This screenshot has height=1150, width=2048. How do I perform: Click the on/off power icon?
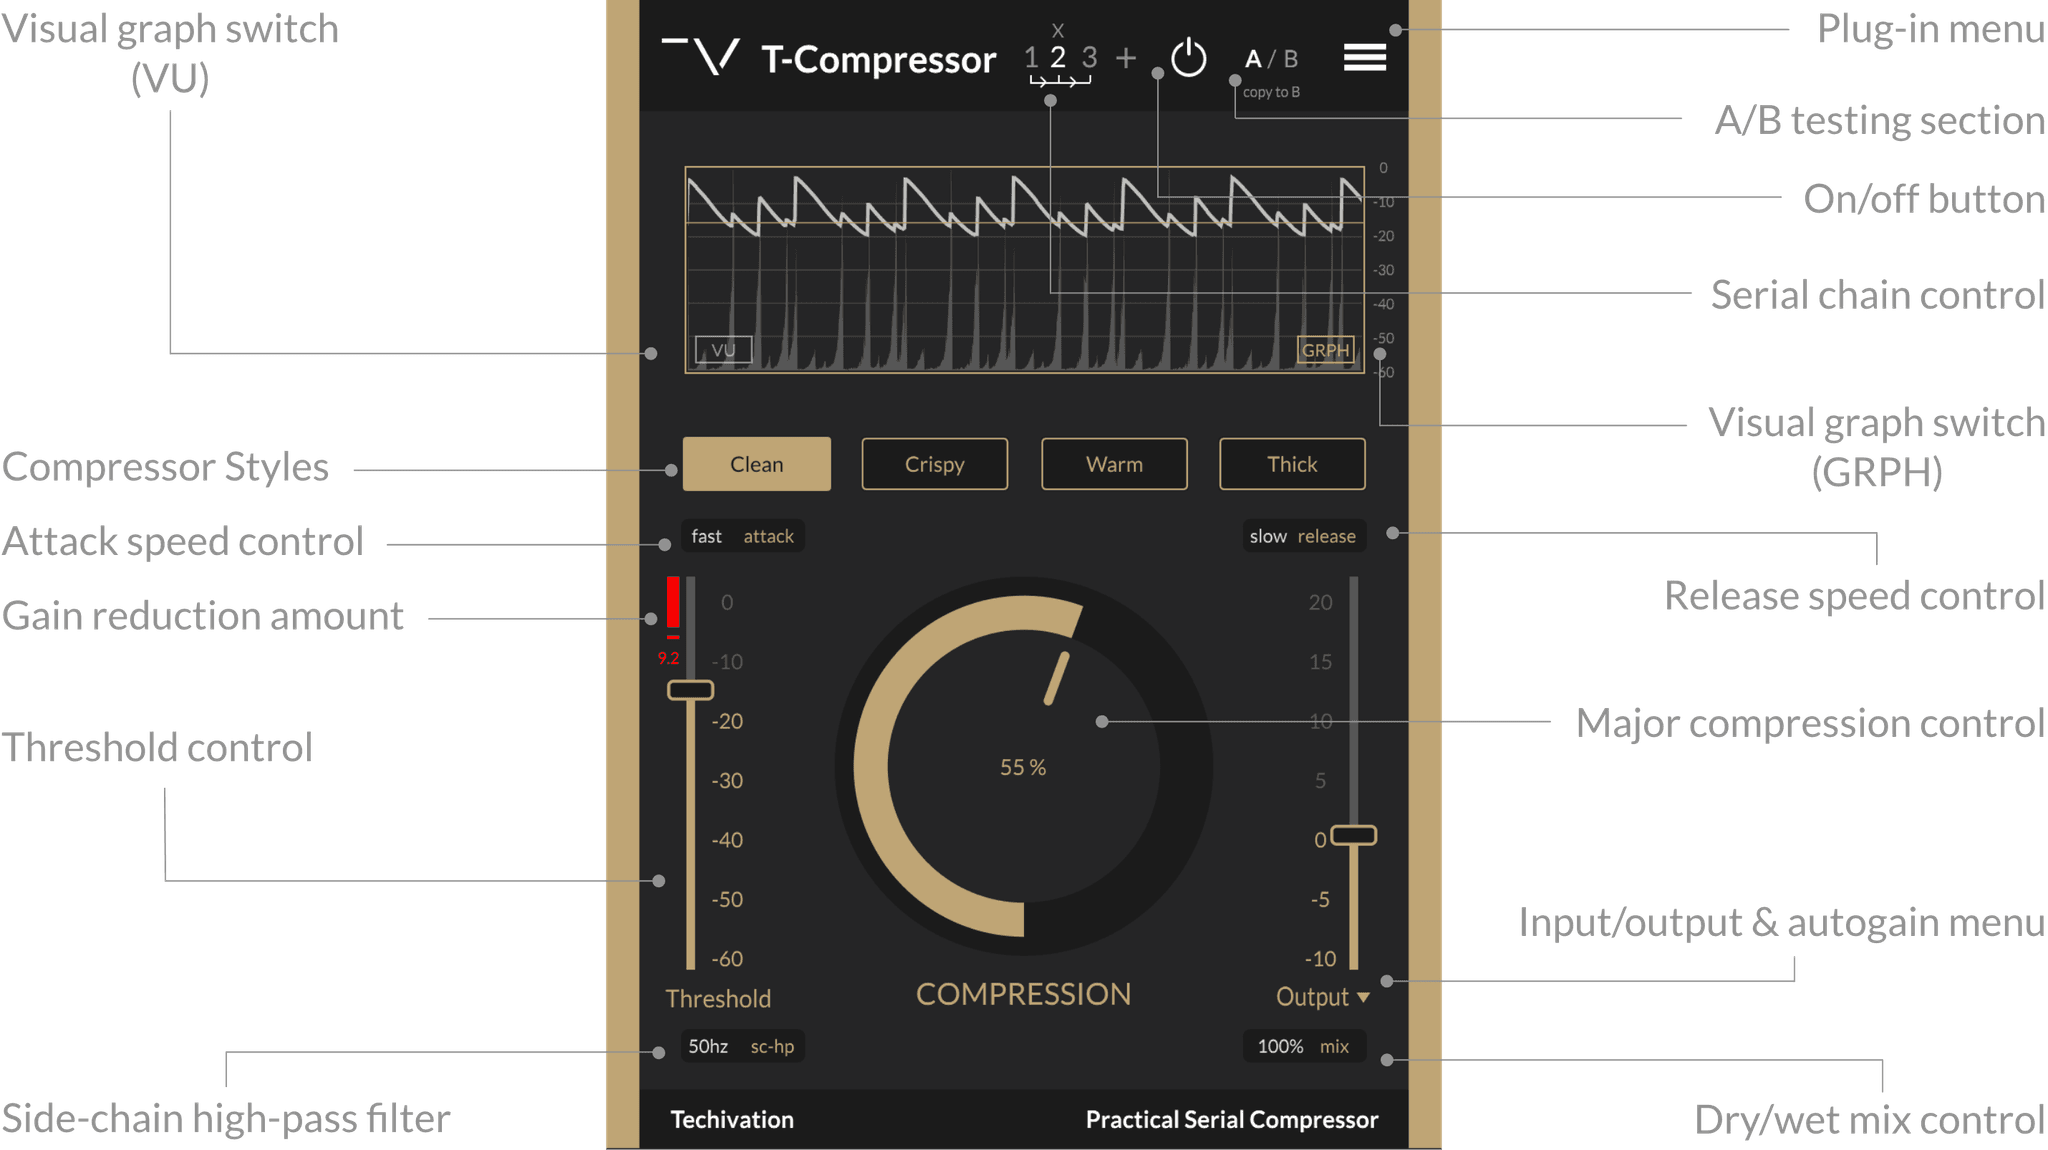(x=1188, y=58)
